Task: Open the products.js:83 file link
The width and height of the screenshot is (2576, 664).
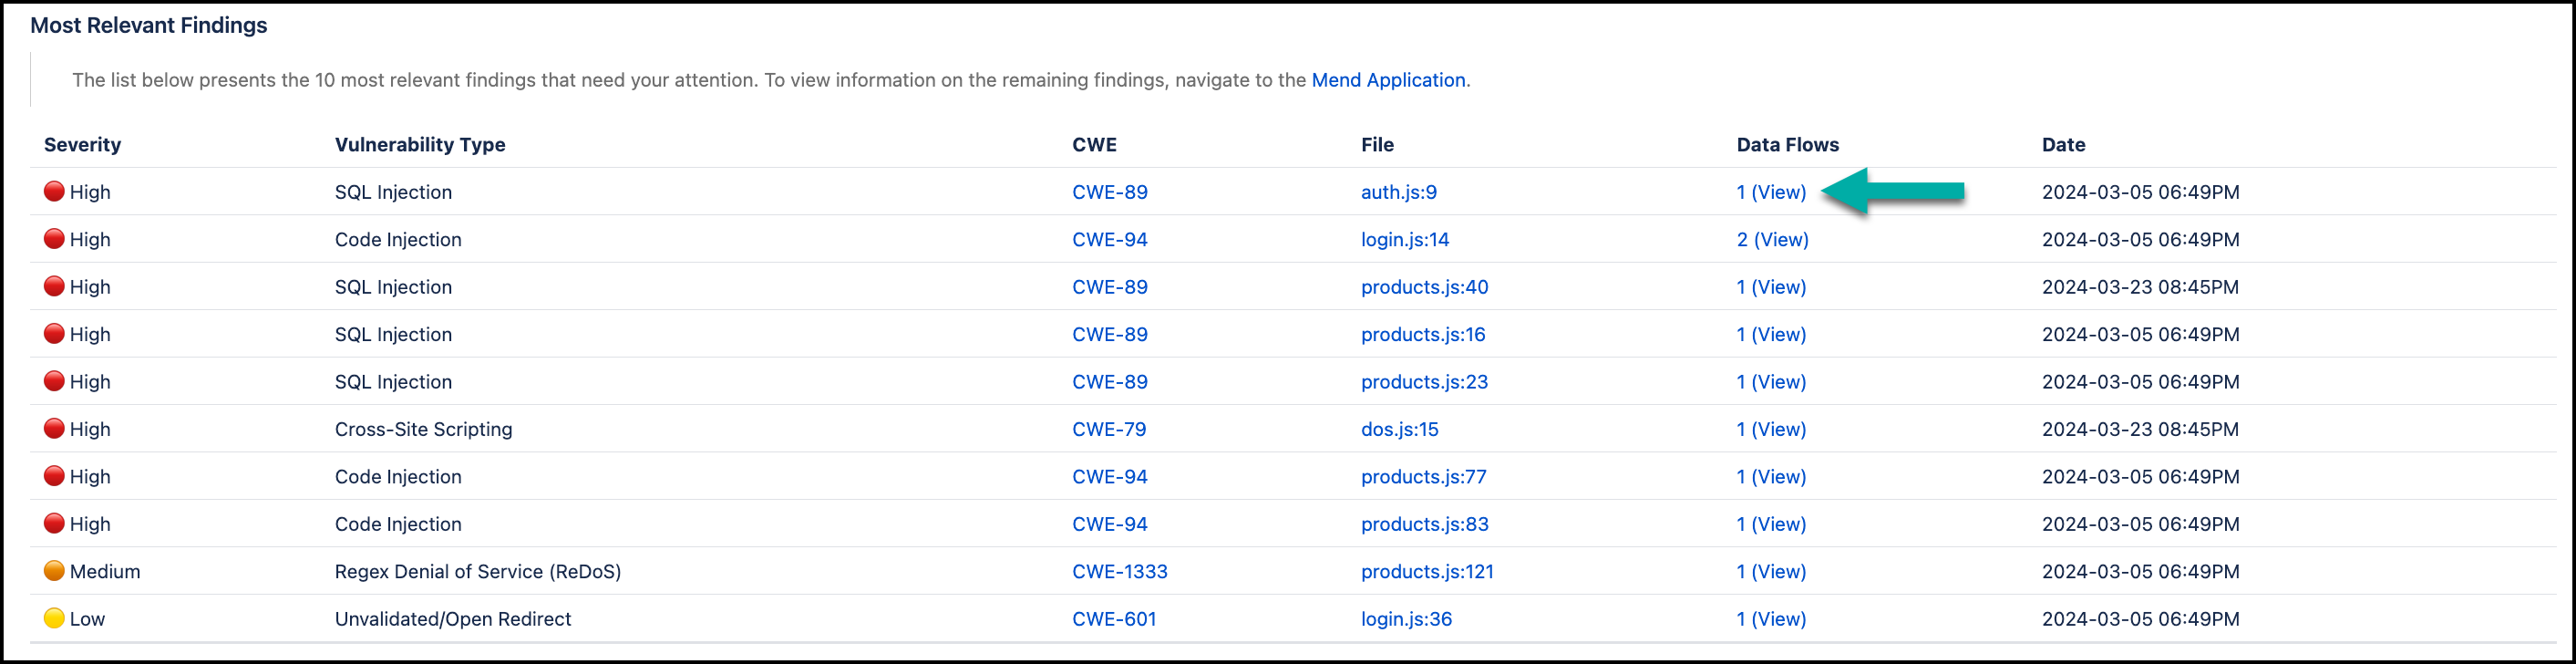Action: coord(1424,524)
